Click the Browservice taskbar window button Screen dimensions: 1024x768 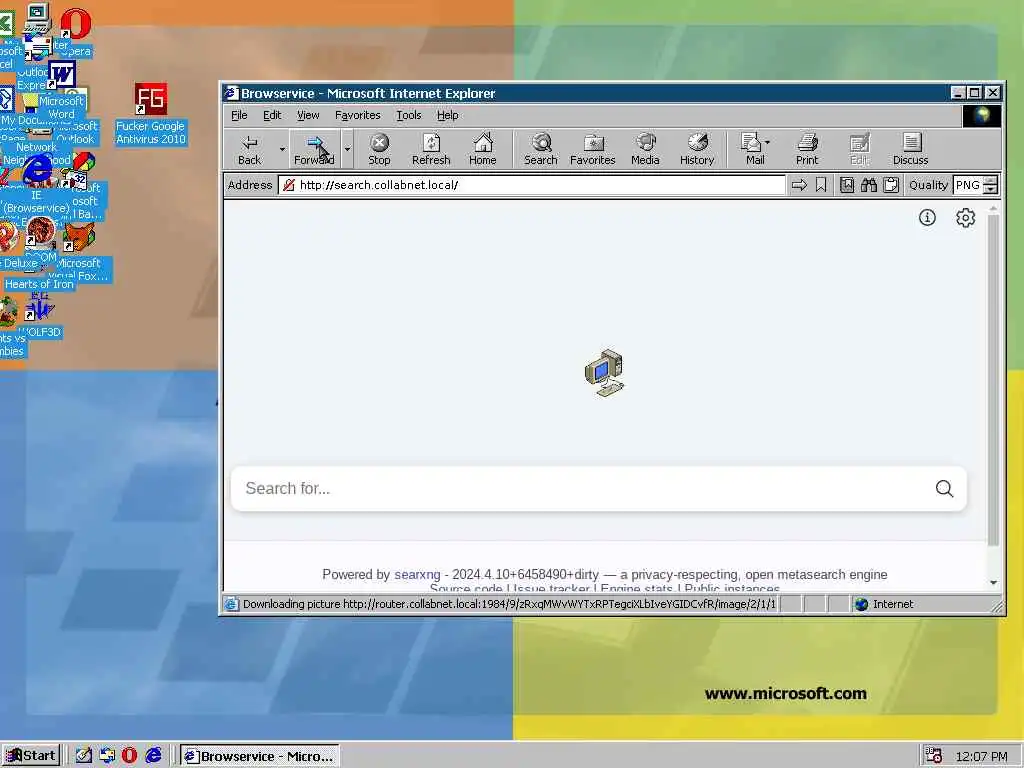[260, 756]
